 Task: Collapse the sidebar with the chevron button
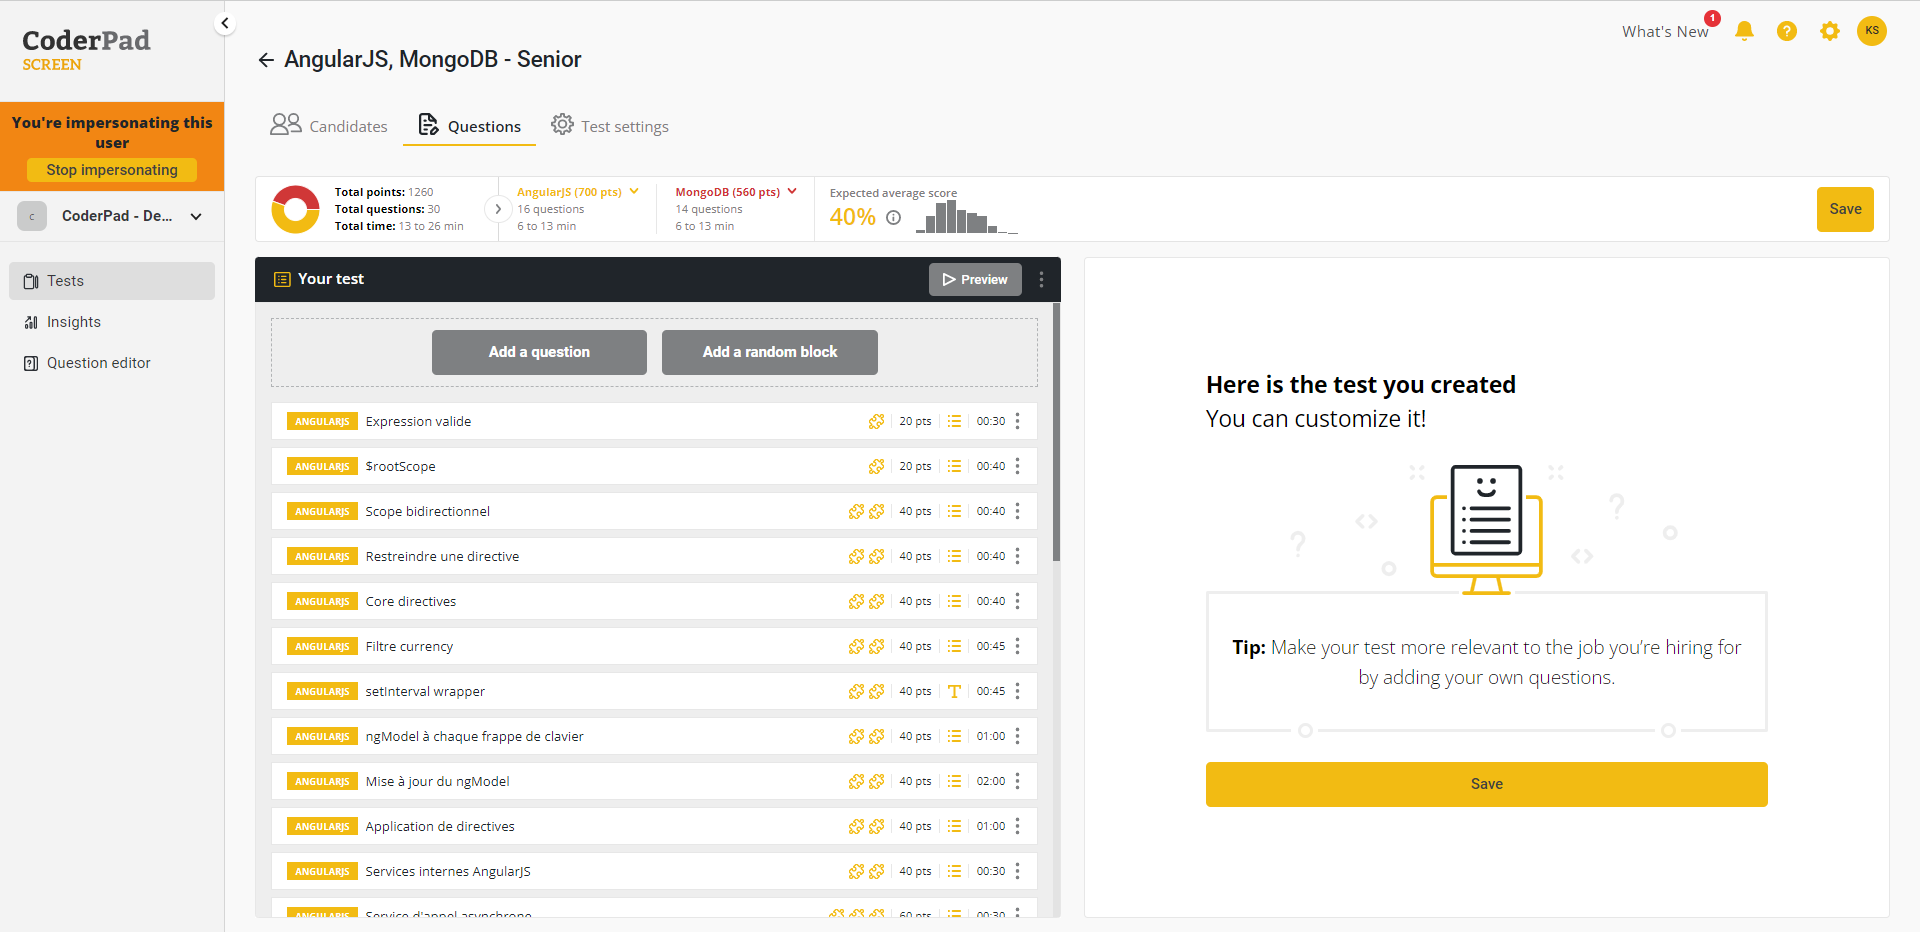(225, 23)
